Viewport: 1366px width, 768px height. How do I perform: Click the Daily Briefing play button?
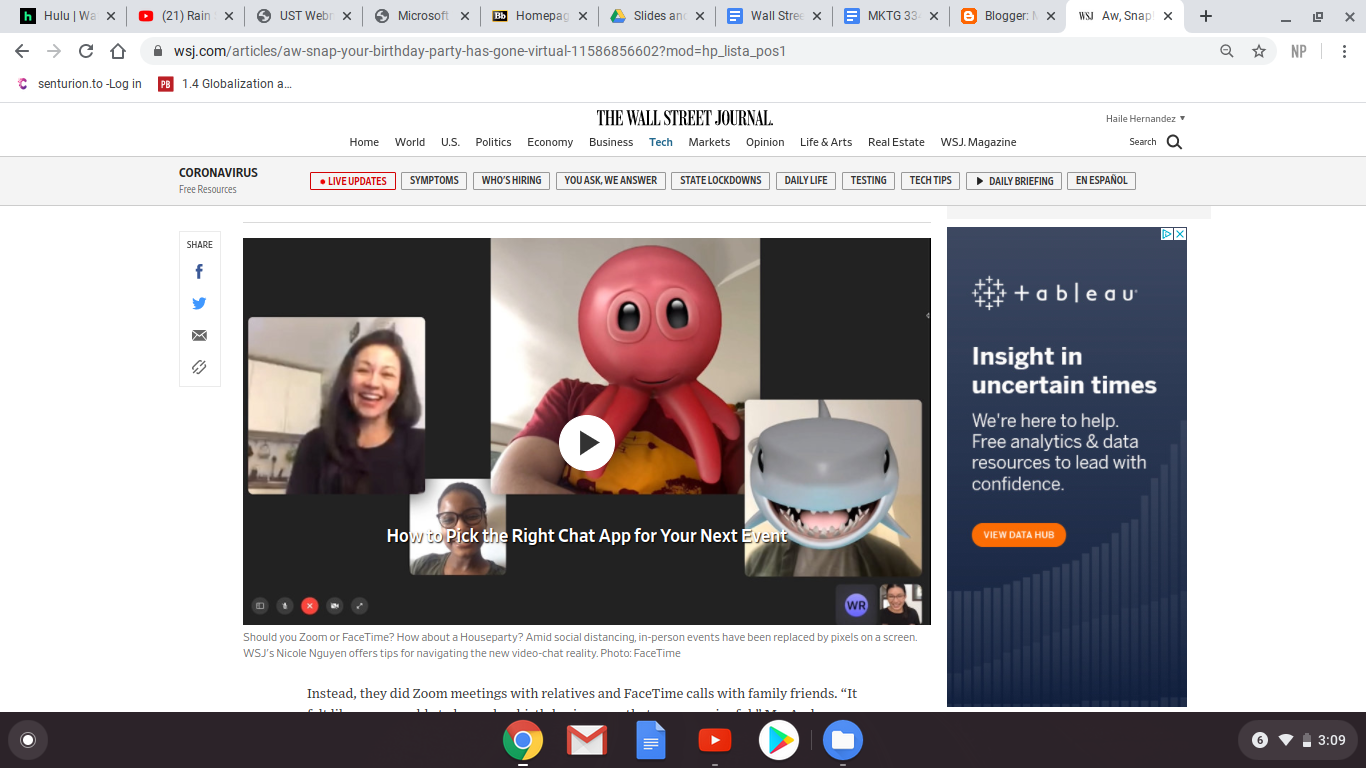pyautogui.click(x=1015, y=181)
